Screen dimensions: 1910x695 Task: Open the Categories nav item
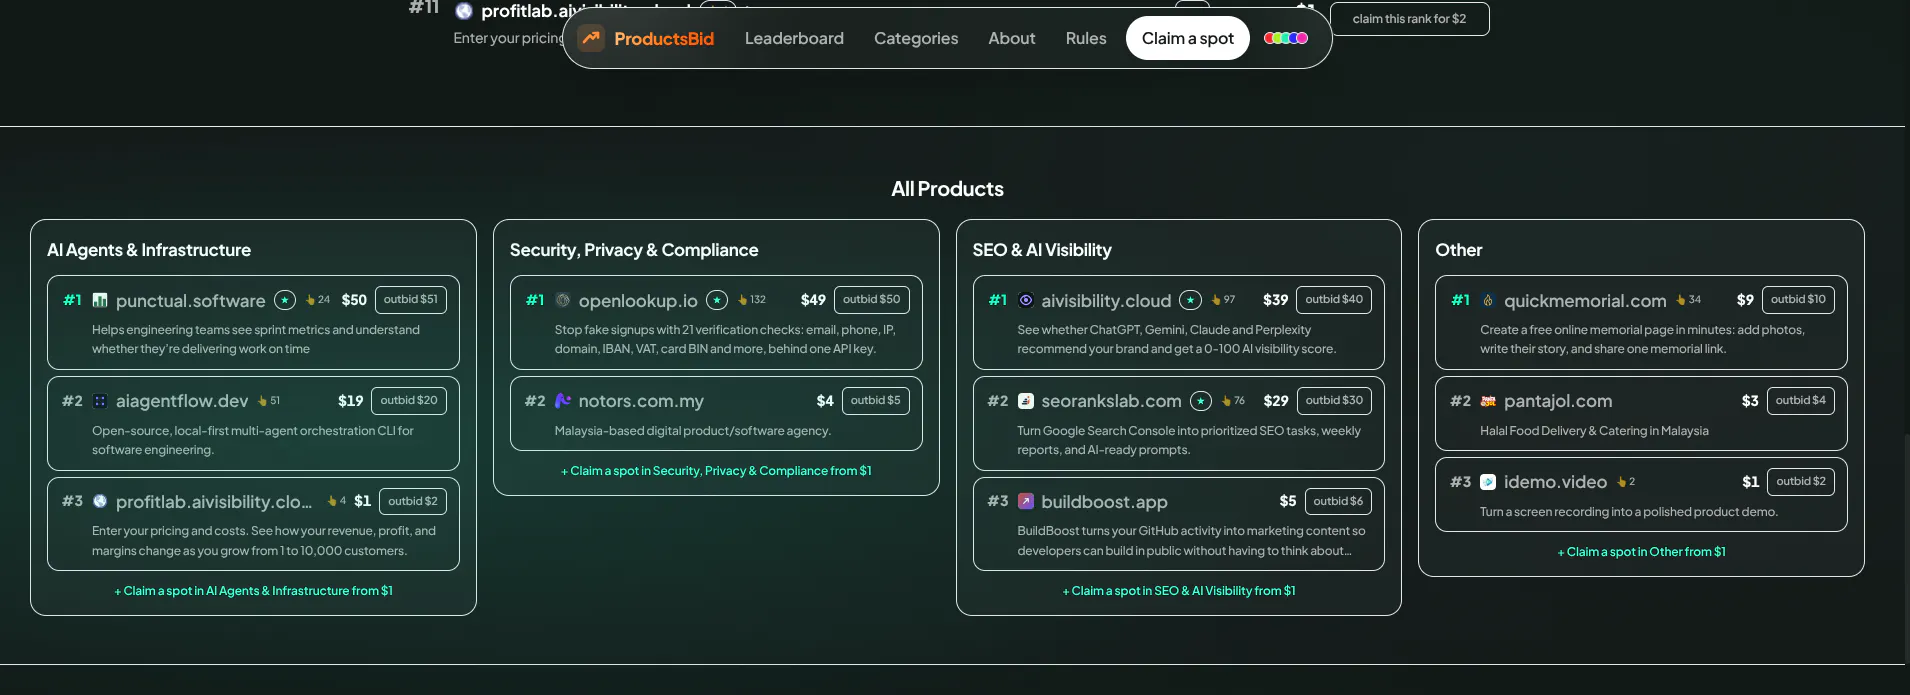(916, 38)
